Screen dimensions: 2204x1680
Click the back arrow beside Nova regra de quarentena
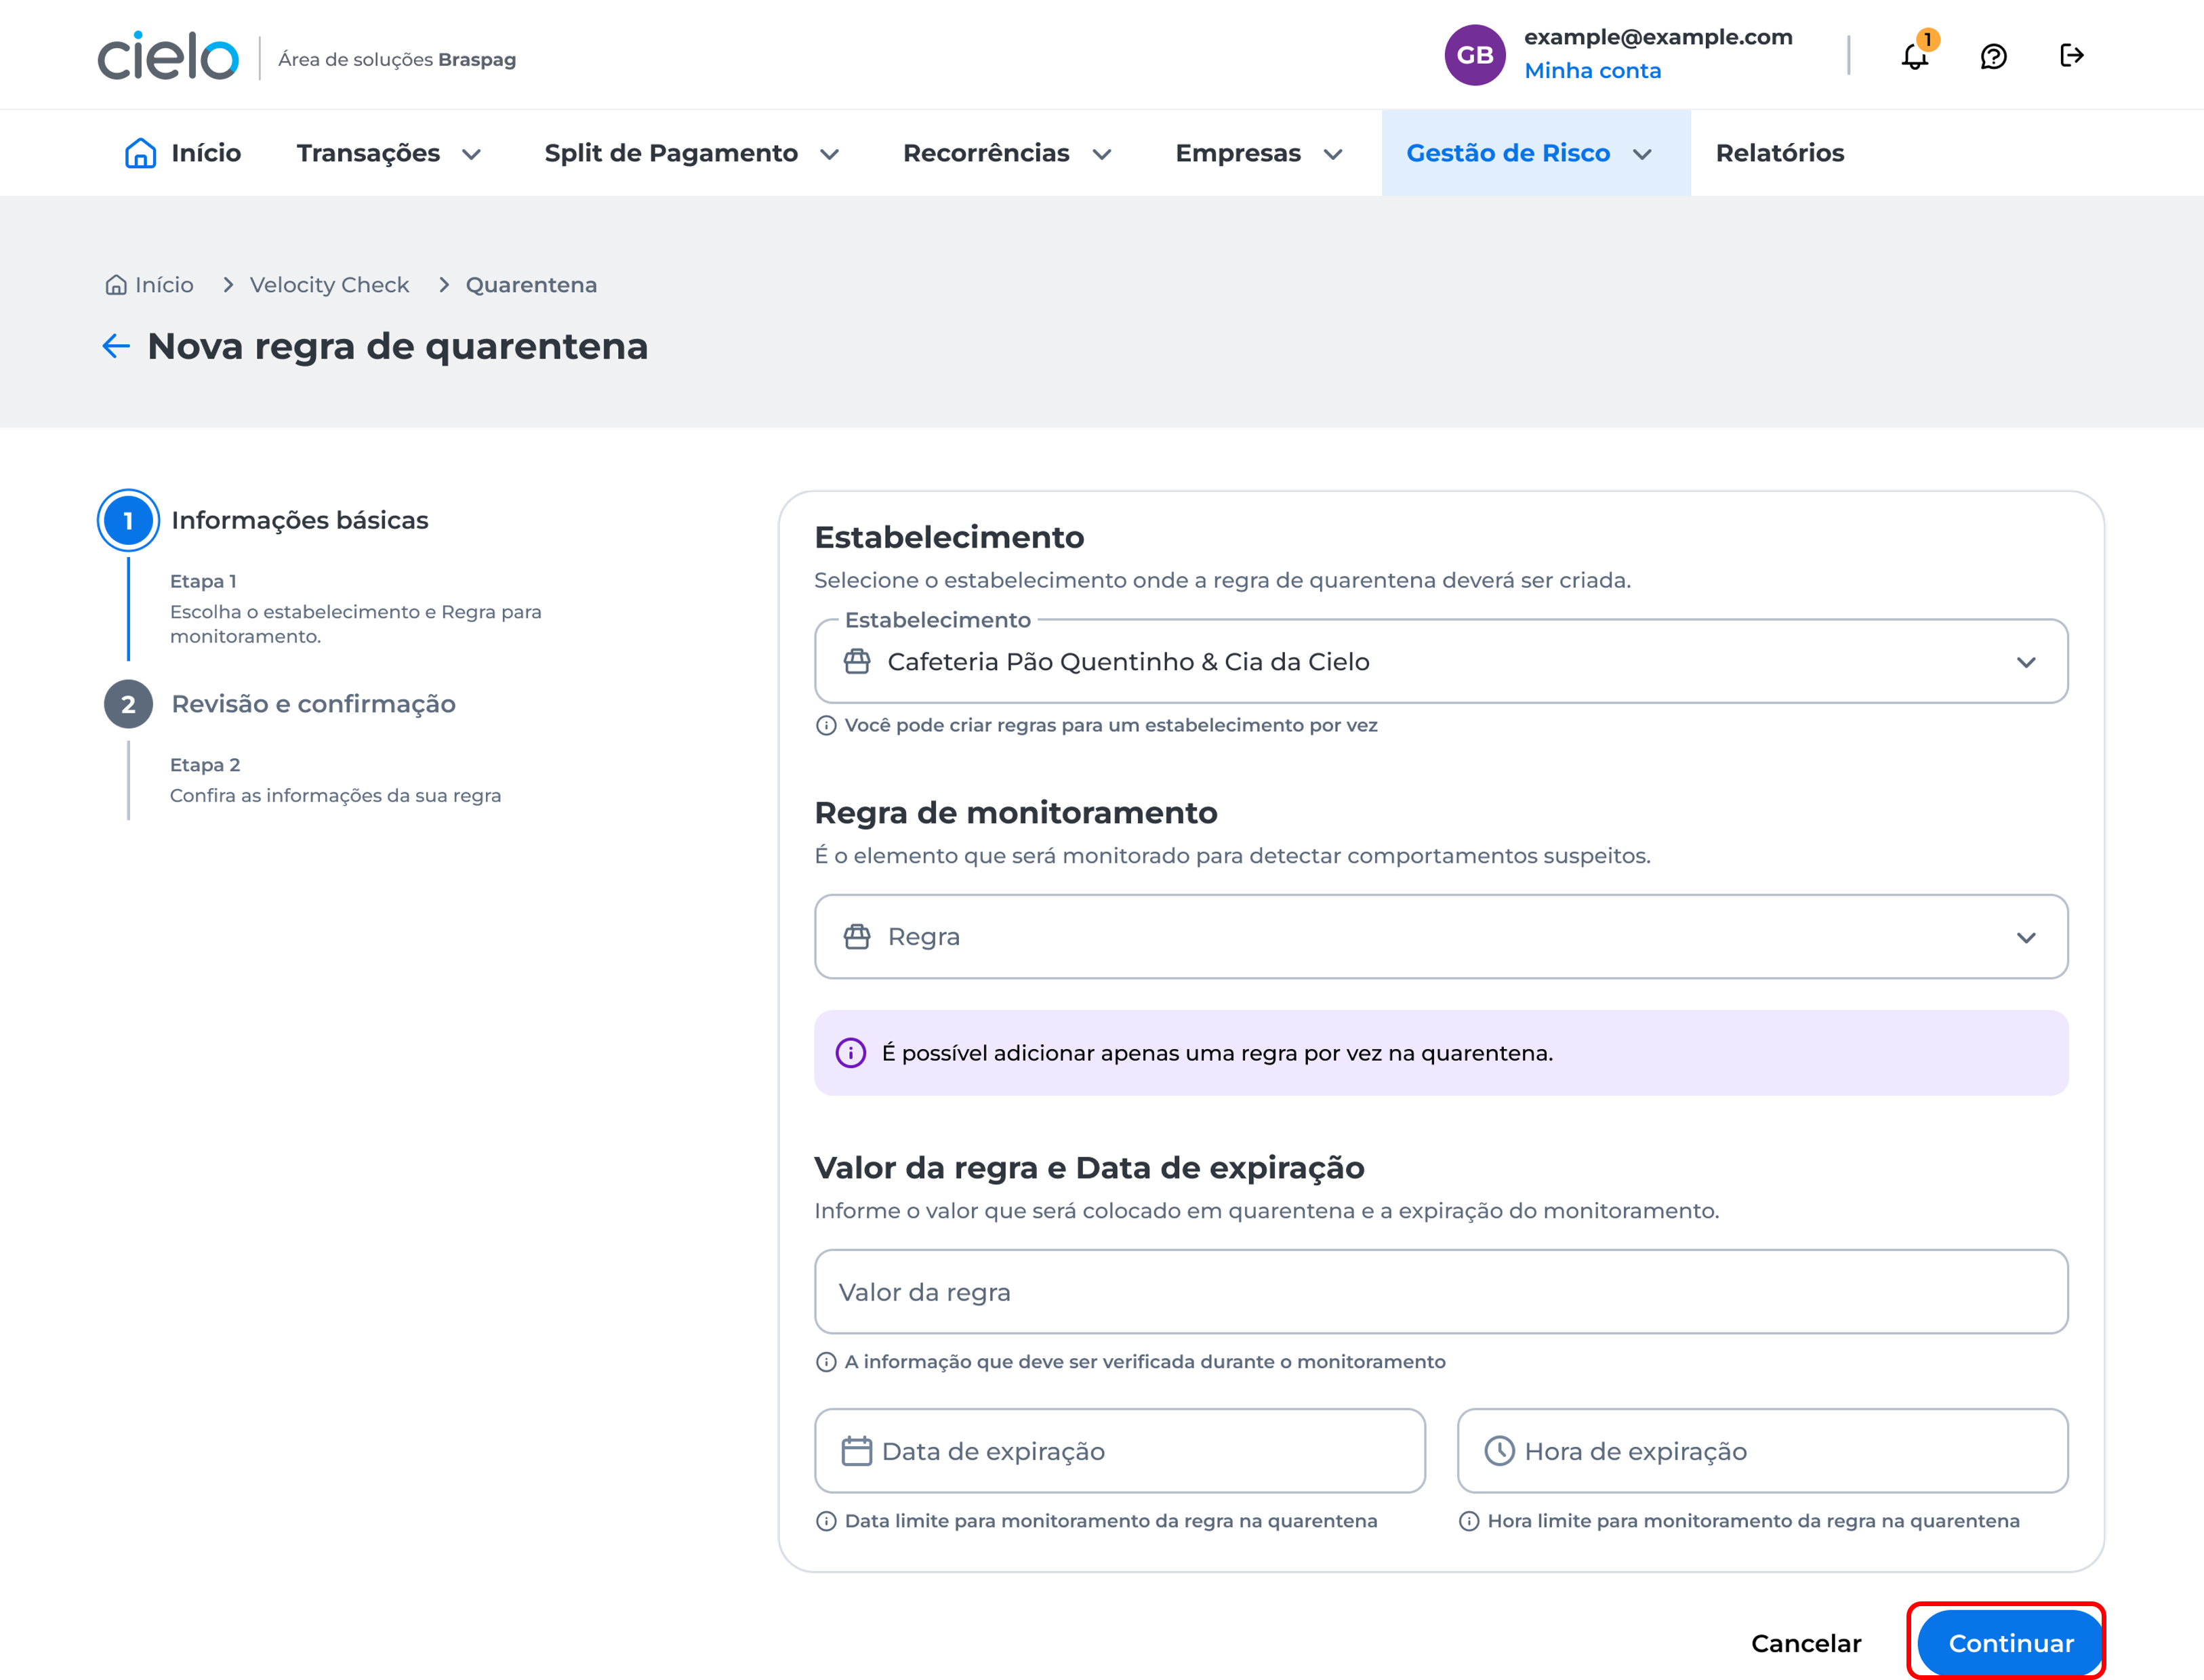click(x=115, y=345)
